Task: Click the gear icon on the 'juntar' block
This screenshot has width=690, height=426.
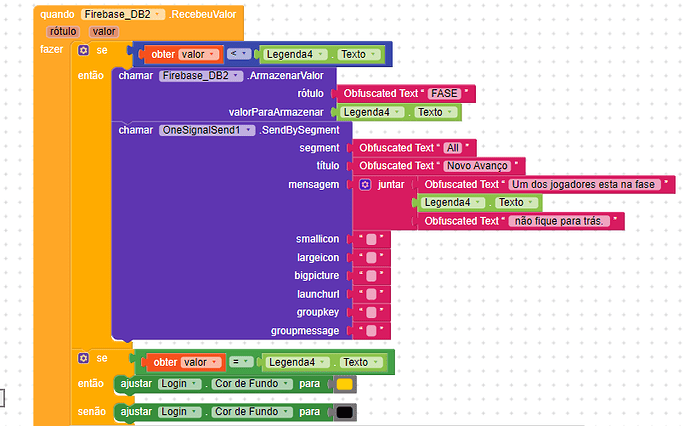Action: (365, 184)
